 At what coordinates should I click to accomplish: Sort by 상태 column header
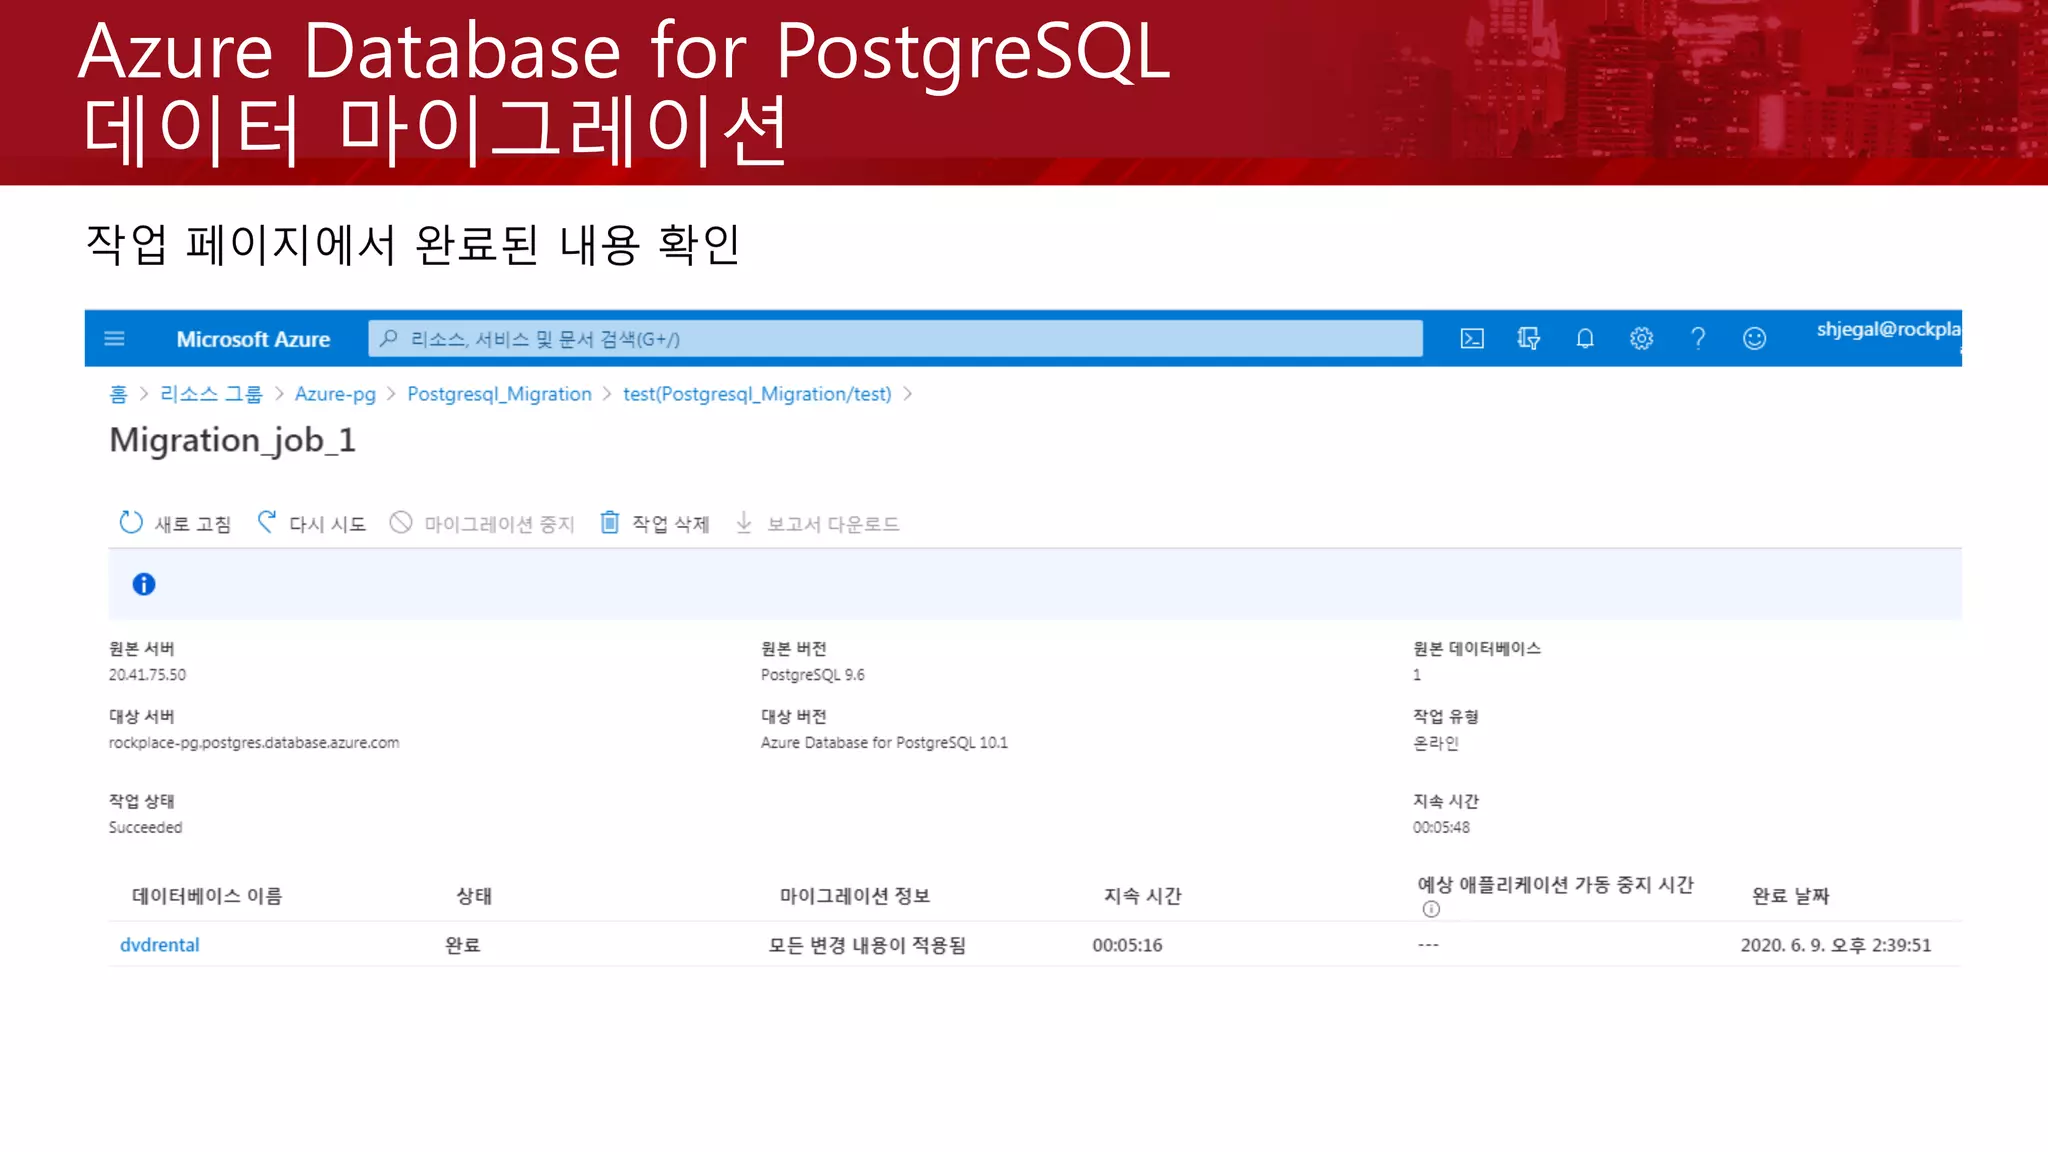pyautogui.click(x=474, y=896)
